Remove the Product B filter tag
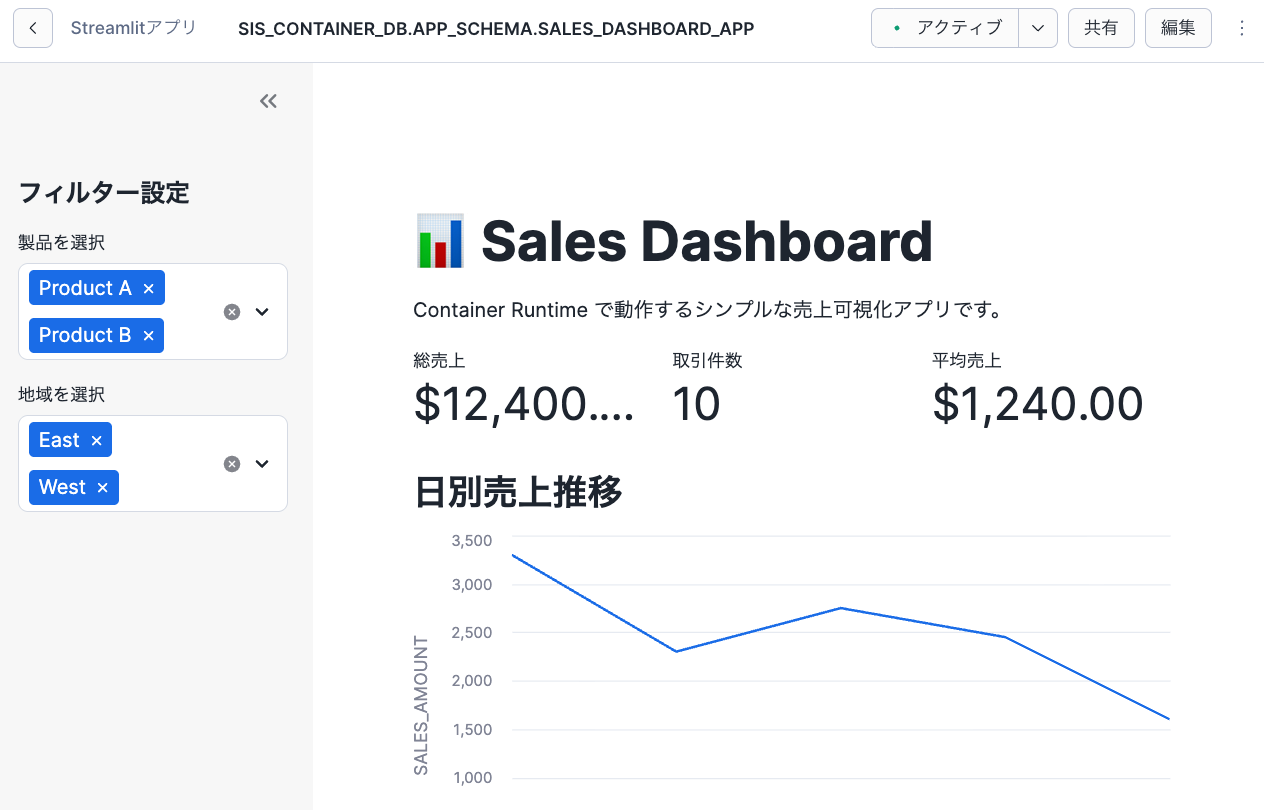This screenshot has height=810, width=1264. pyautogui.click(x=149, y=335)
